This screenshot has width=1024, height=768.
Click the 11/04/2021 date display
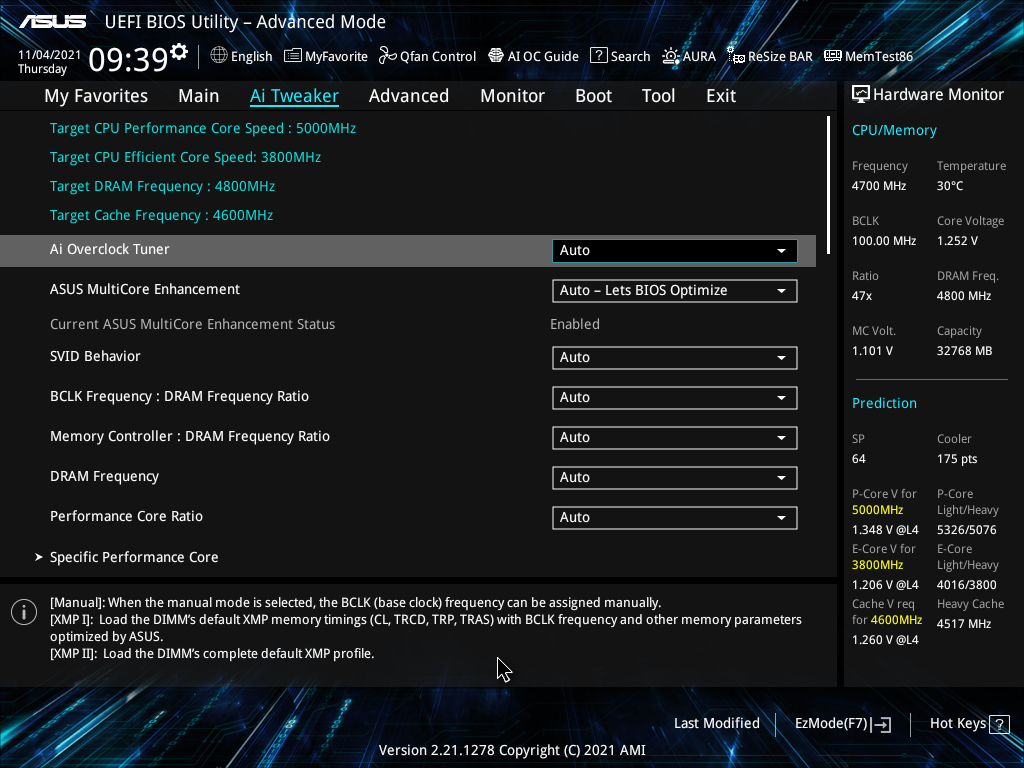49,55
